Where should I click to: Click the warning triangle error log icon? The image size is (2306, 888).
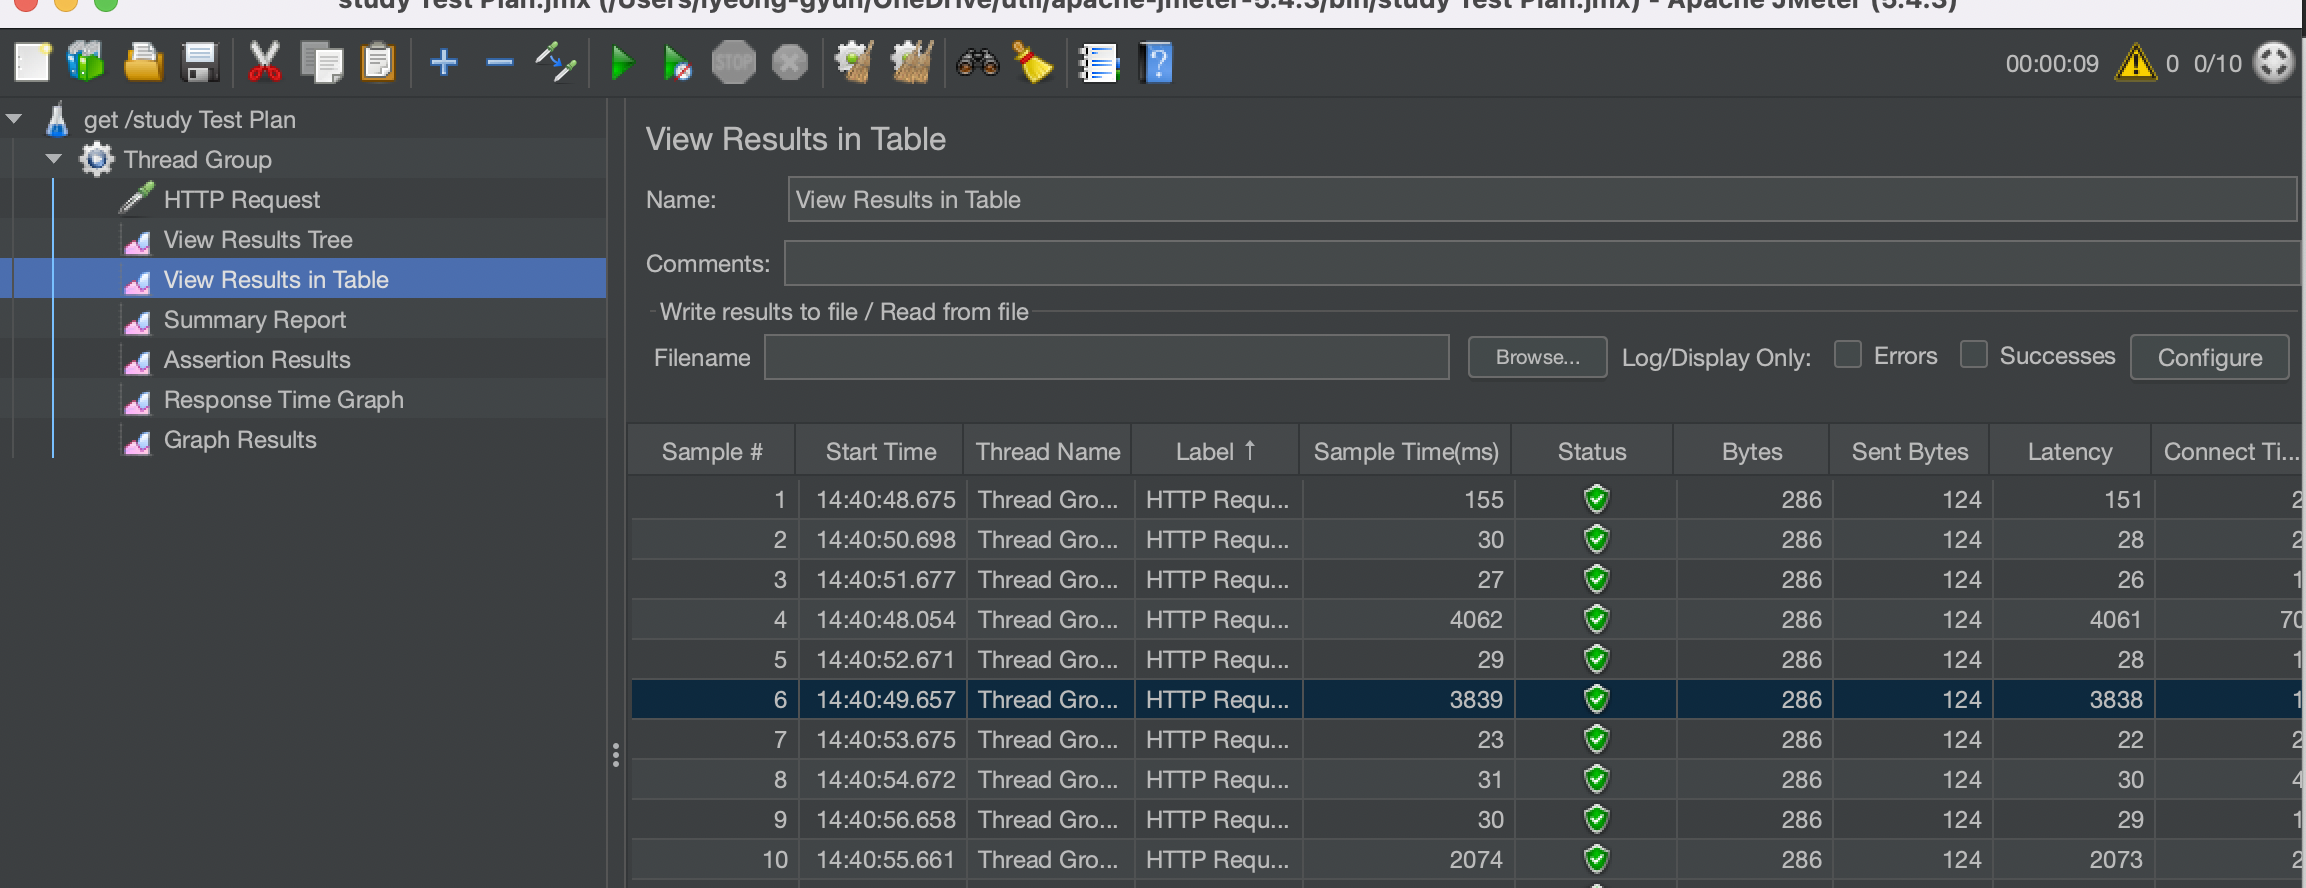click(2135, 64)
